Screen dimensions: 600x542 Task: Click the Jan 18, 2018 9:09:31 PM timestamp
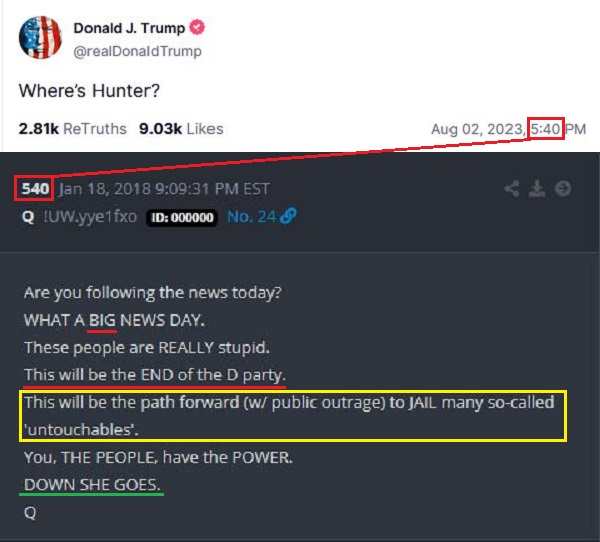[164, 189]
